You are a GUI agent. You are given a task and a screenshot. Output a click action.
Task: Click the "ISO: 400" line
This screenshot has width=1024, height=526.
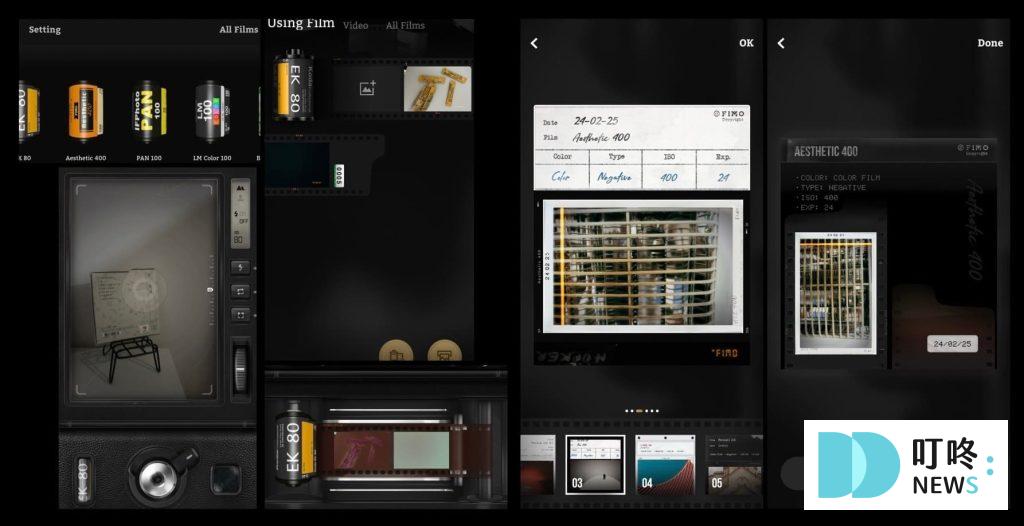point(817,197)
